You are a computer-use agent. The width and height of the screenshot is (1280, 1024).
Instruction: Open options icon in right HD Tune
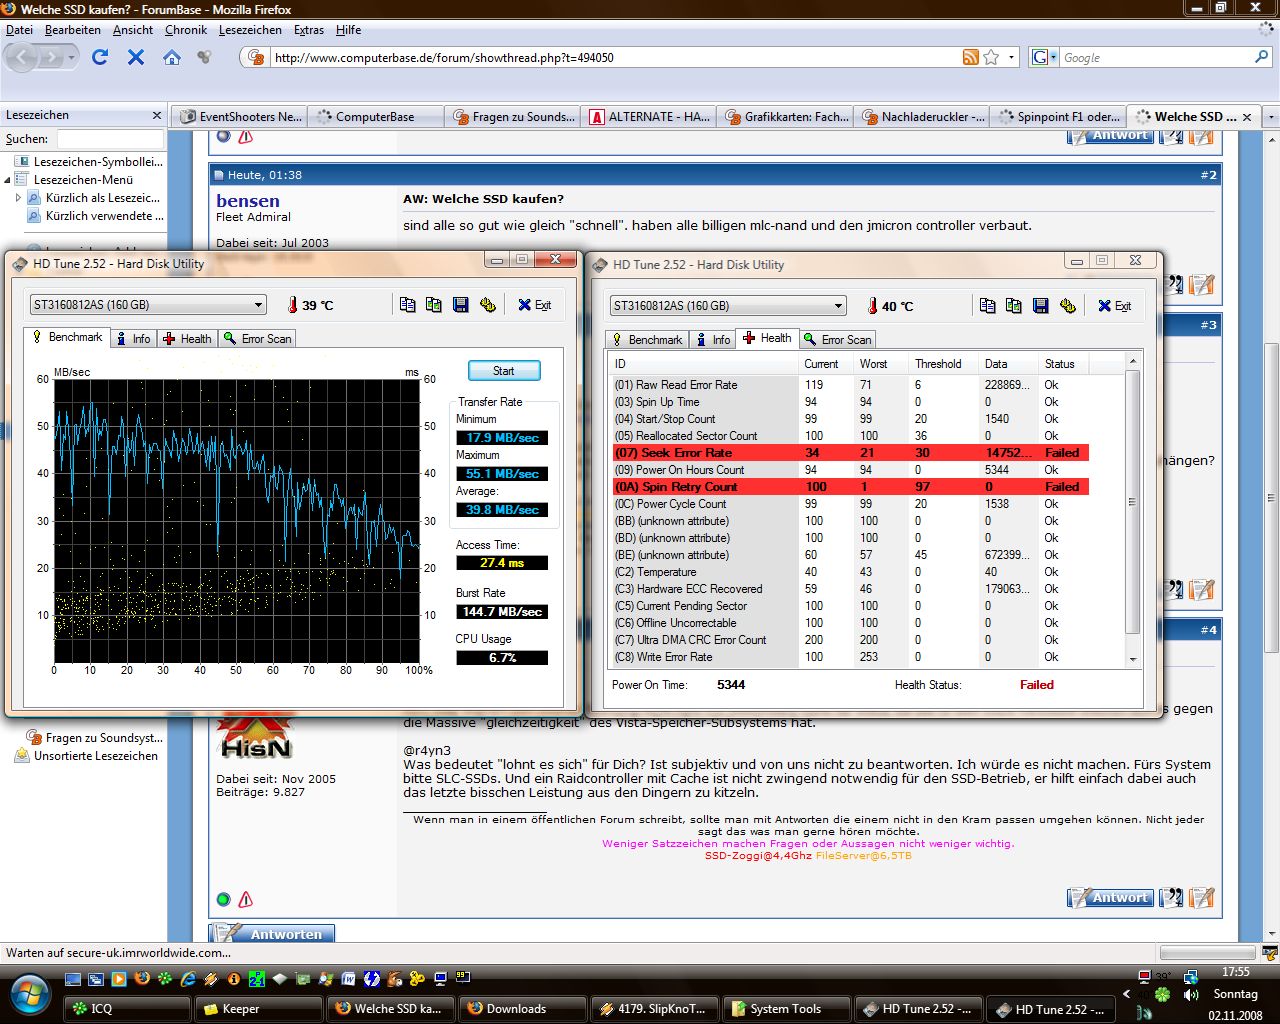1067,306
